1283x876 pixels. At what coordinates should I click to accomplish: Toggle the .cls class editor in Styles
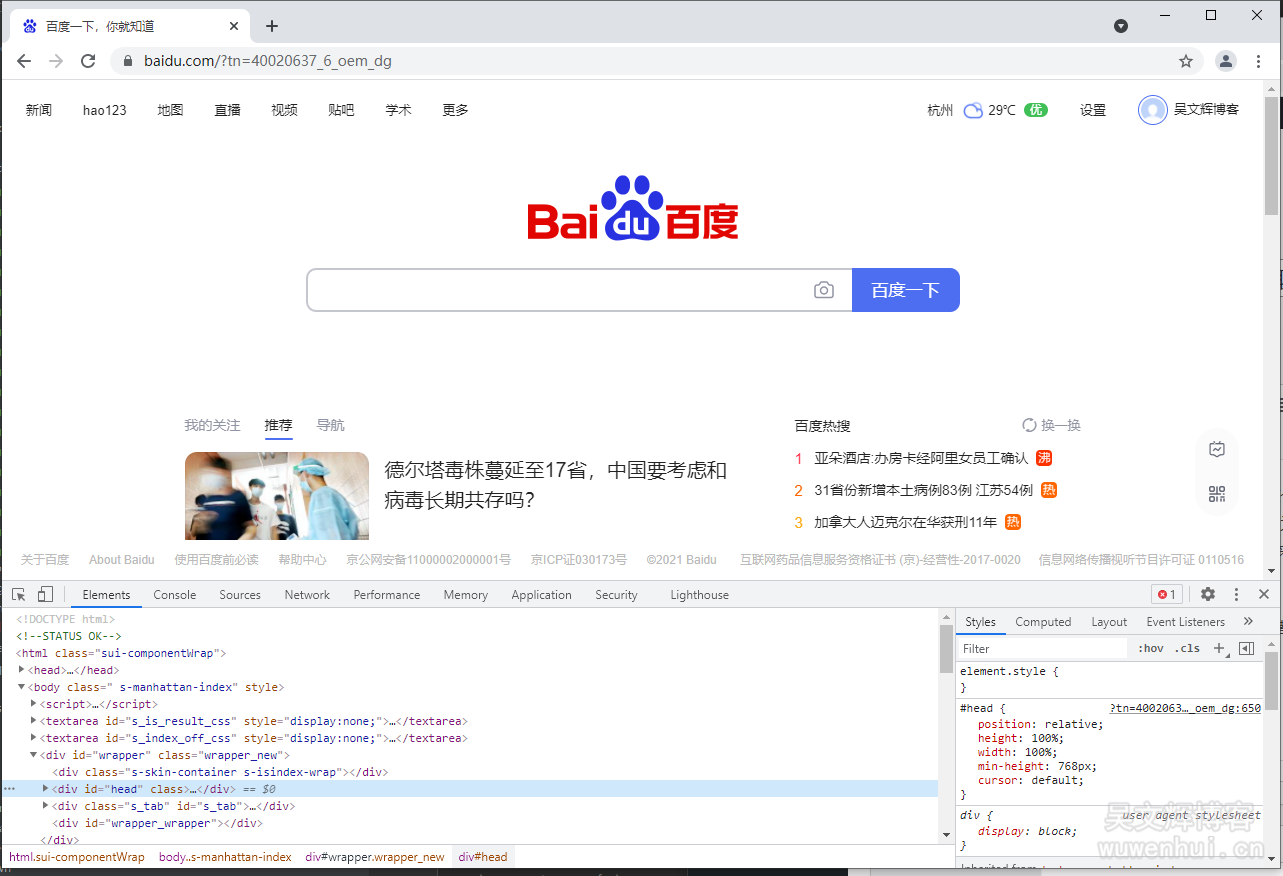(1187, 648)
